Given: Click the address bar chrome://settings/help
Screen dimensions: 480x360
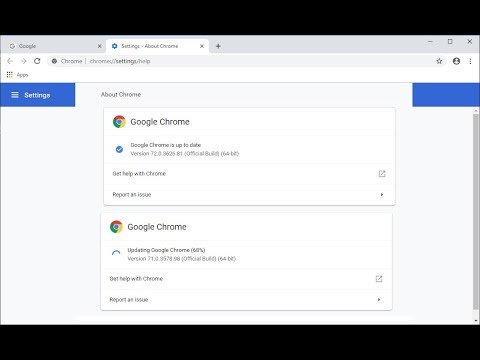Looking at the screenshot, I should tap(247, 61).
